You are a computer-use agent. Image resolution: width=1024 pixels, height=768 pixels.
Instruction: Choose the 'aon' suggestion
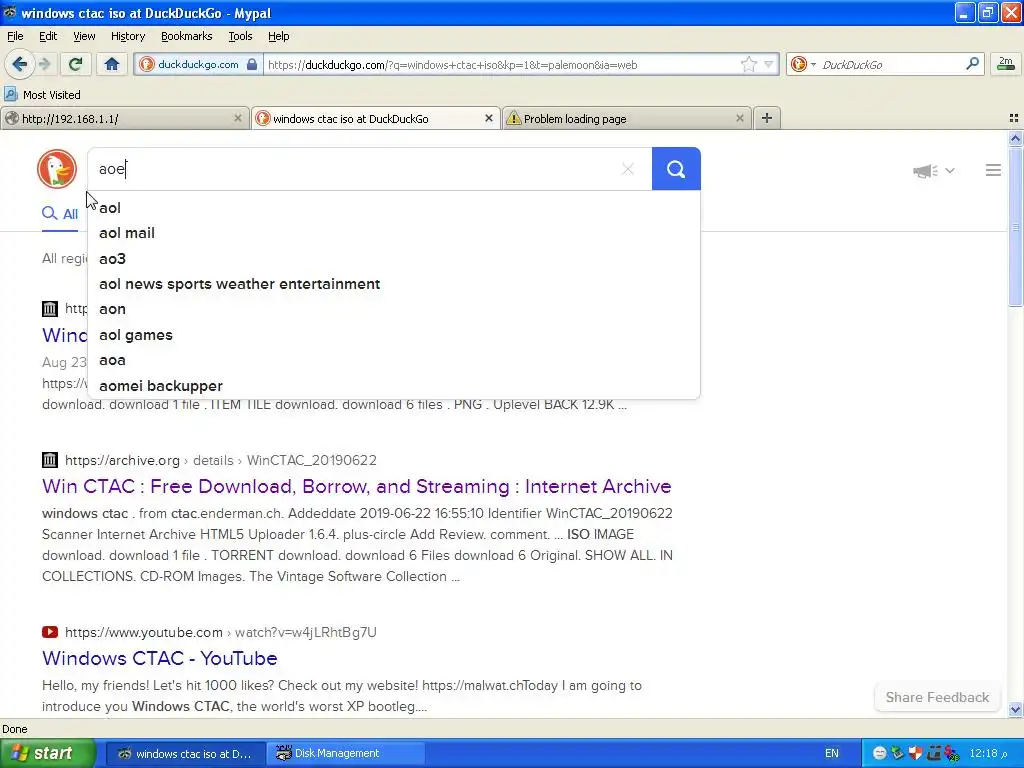click(394, 309)
